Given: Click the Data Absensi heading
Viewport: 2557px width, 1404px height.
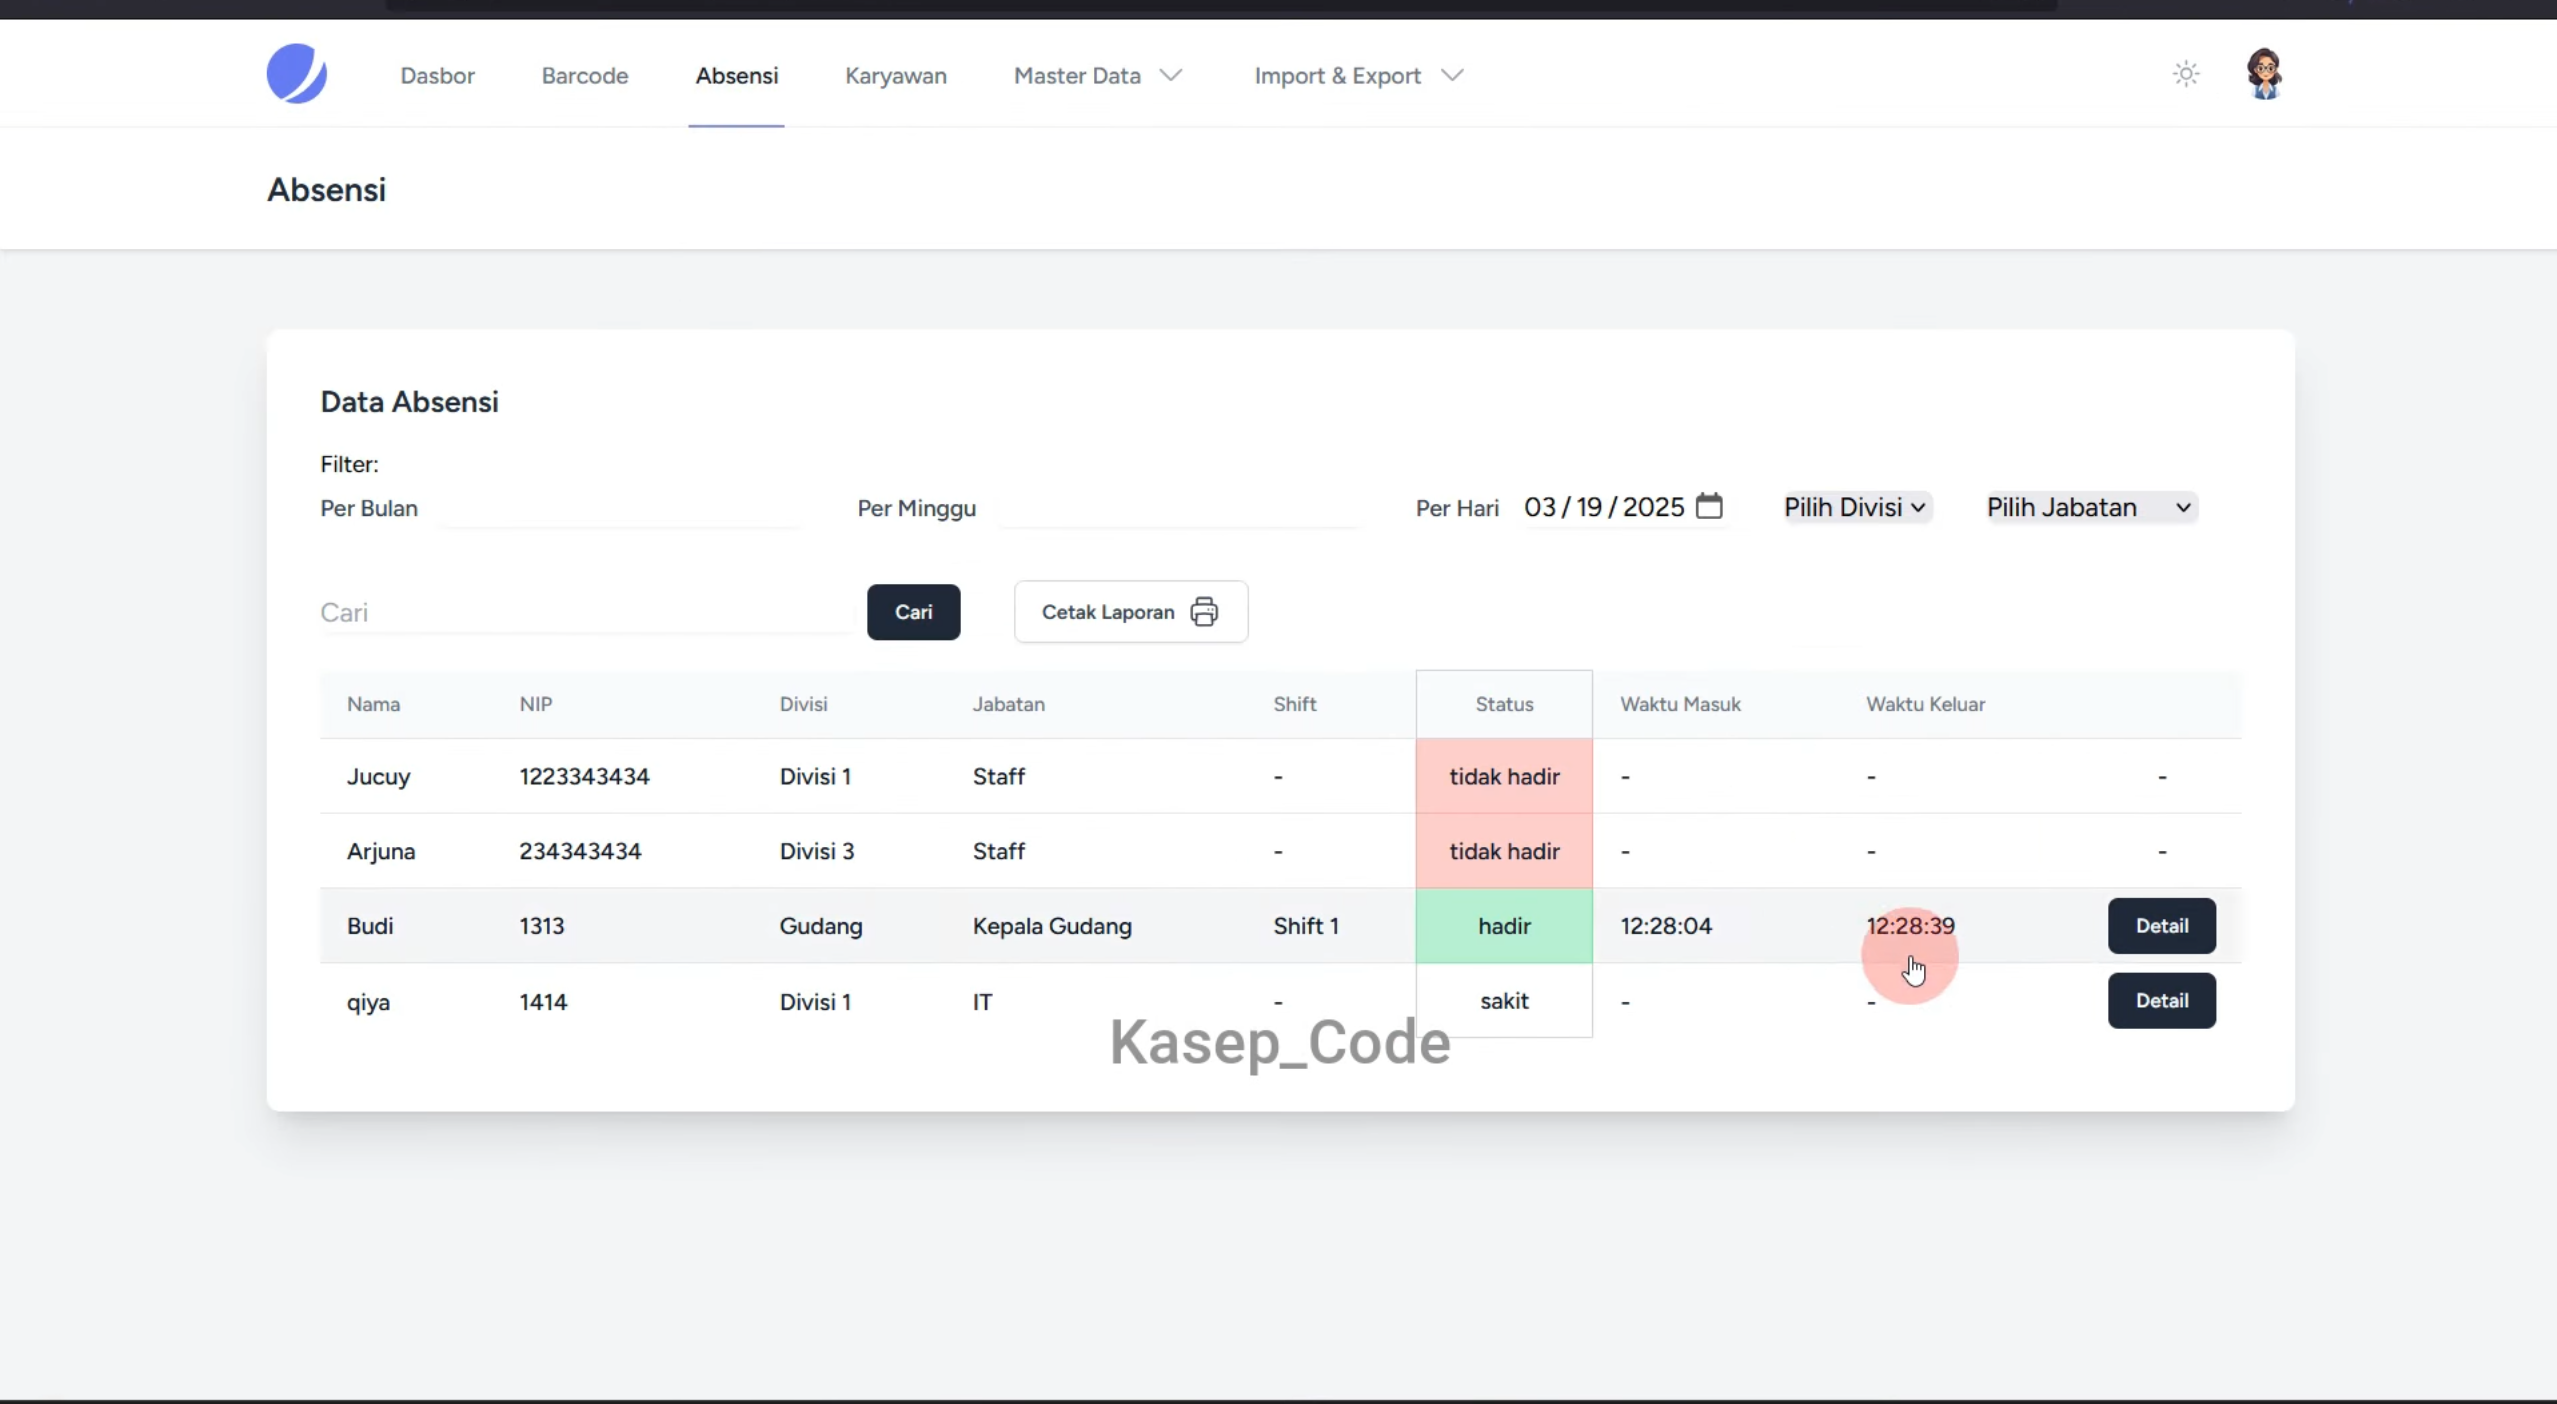Looking at the screenshot, I should 409,402.
